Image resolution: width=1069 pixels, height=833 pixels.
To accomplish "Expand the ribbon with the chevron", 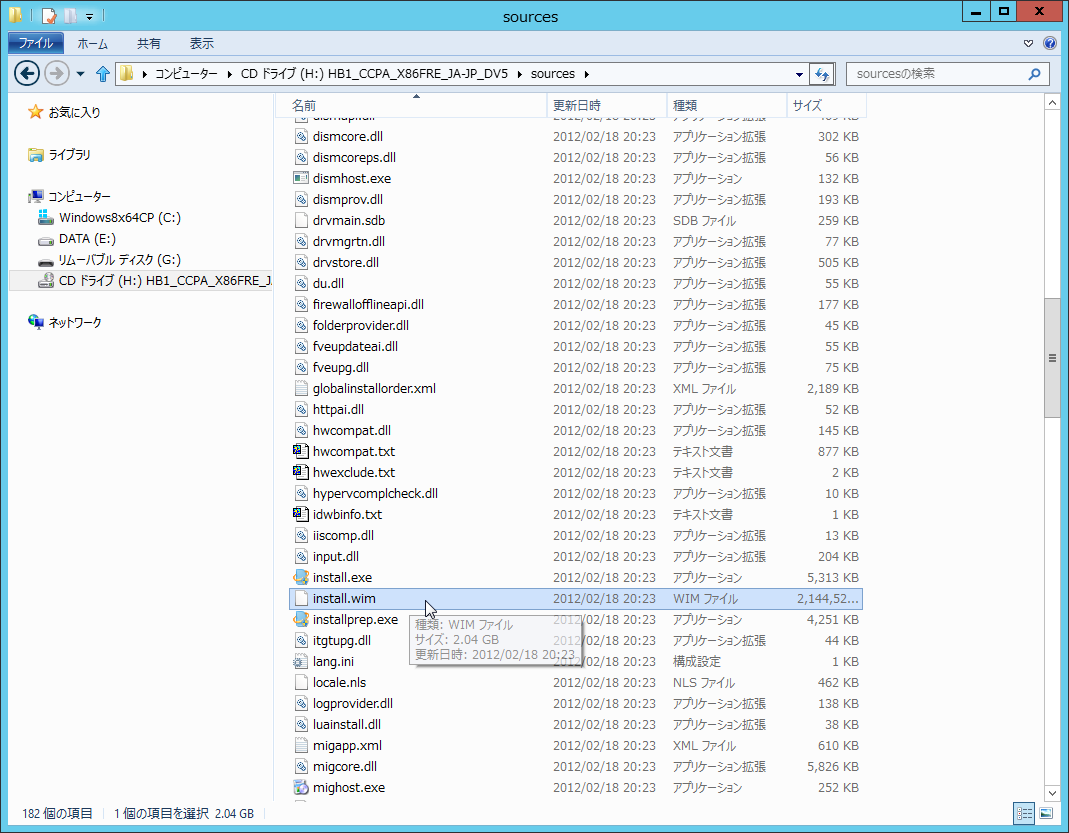I will [x=1028, y=44].
